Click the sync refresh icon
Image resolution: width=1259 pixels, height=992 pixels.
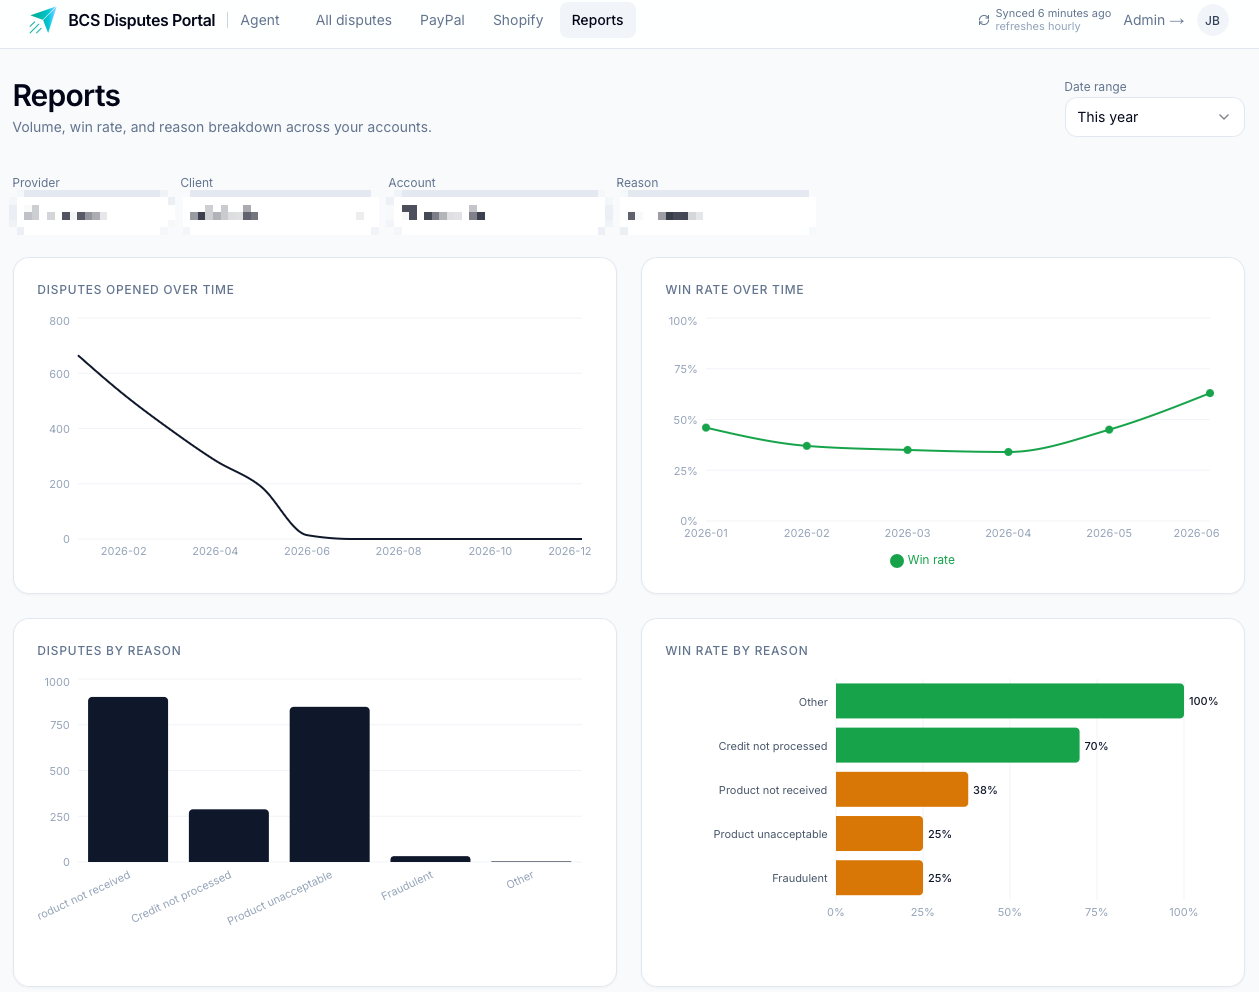[984, 20]
